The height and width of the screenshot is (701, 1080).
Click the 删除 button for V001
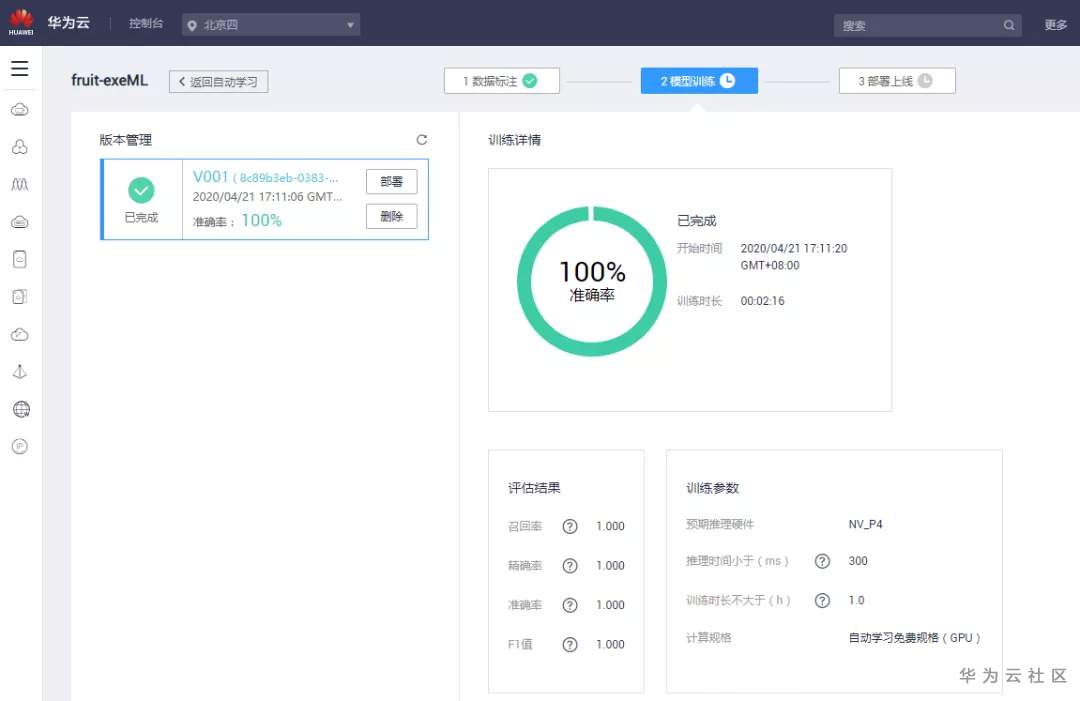pos(391,216)
